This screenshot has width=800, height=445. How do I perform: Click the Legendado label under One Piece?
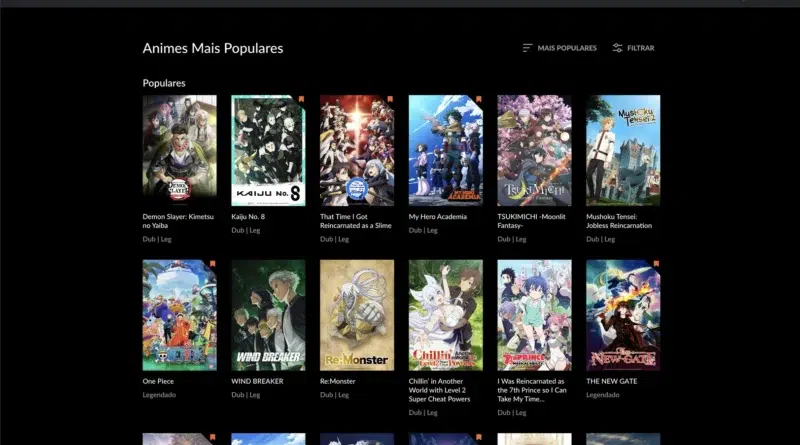pos(159,395)
